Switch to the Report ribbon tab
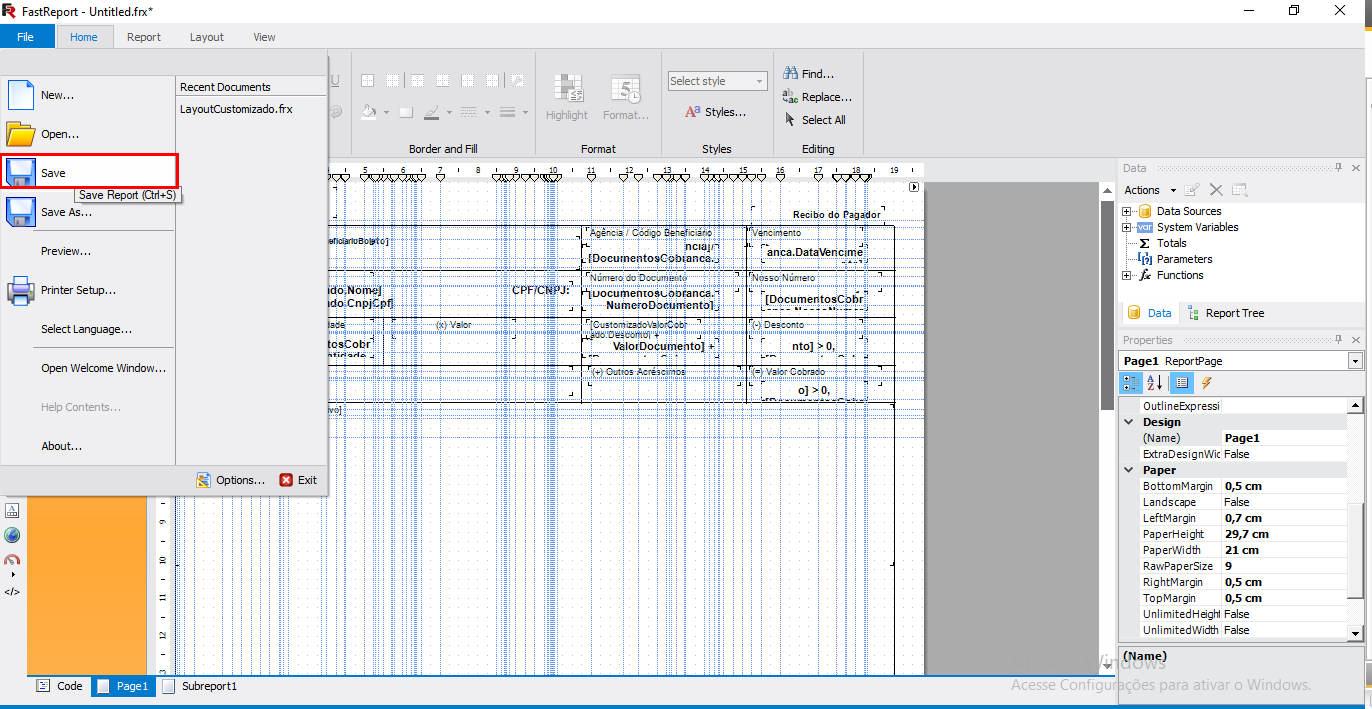1372x709 pixels. [x=144, y=37]
